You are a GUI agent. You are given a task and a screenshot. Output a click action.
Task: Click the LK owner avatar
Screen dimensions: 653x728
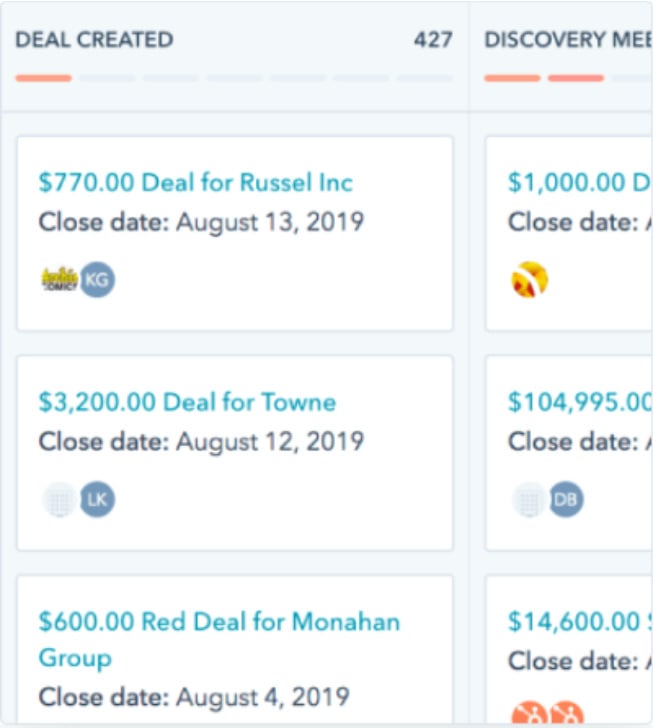(x=98, y=499)
